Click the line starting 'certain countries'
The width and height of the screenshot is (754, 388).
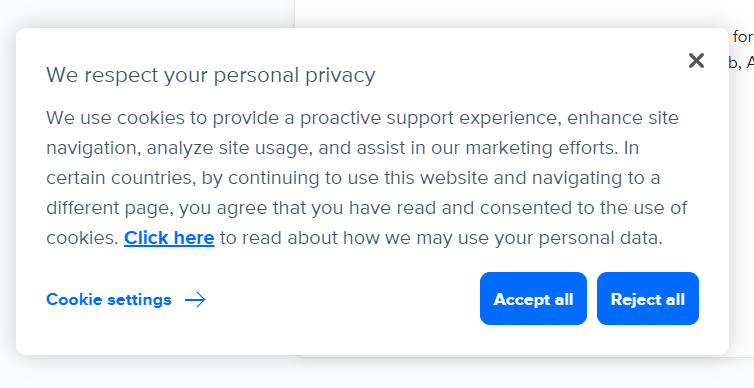click(x=353, y=178)
